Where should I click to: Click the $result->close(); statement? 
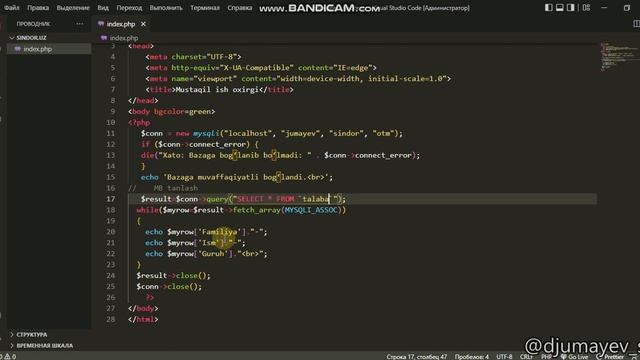pos(173,276)
